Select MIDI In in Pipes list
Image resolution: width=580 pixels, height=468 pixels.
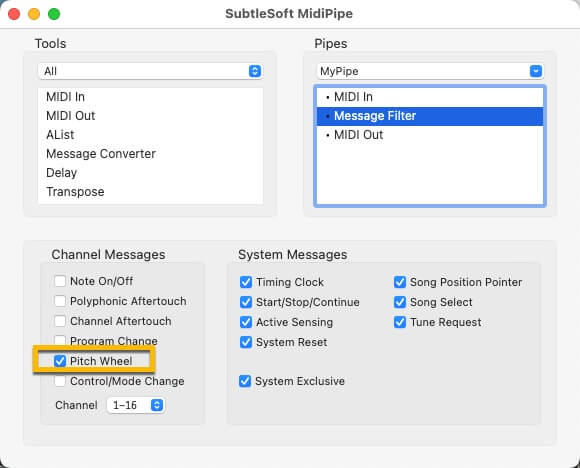[430, 97]
